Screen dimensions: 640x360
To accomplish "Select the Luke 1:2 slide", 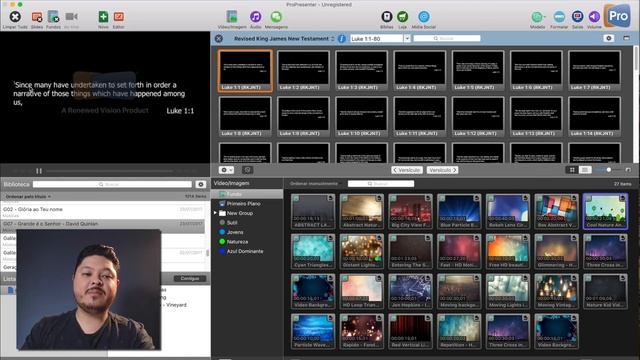I will (x=303, y=71).
